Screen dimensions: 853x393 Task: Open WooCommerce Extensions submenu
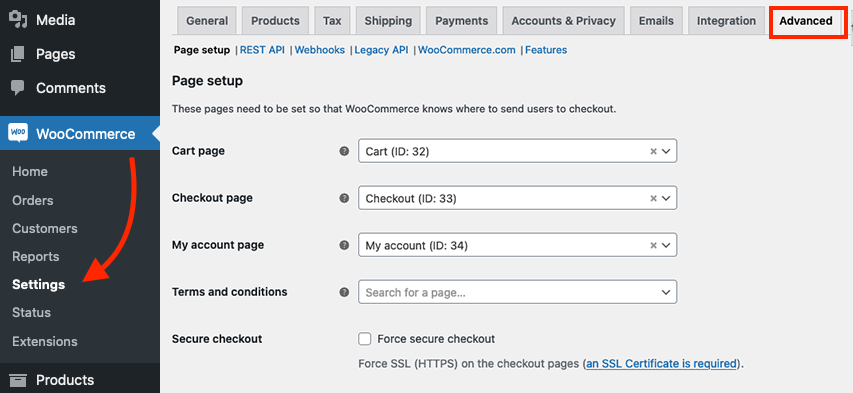(45, 341)
